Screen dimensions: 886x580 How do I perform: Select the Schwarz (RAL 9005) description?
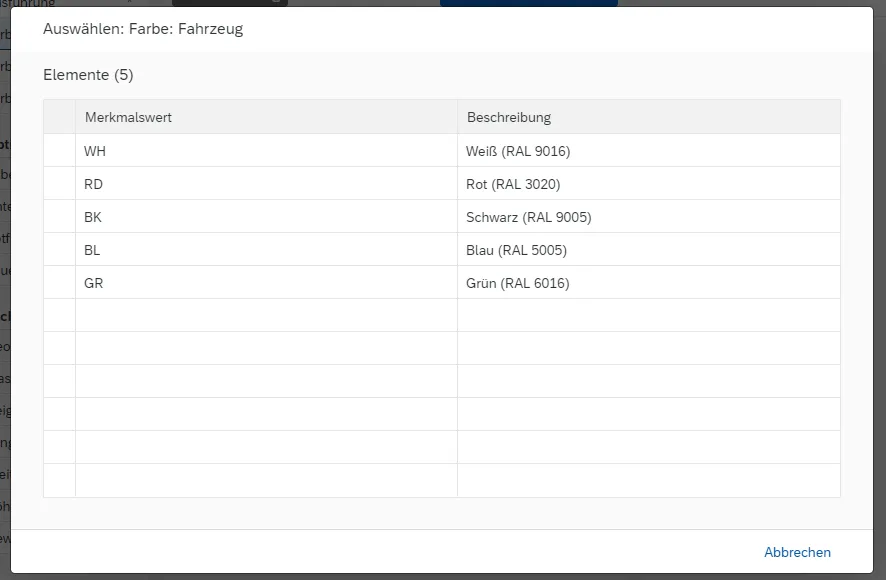pyautogui.click(x=522, y=217)
